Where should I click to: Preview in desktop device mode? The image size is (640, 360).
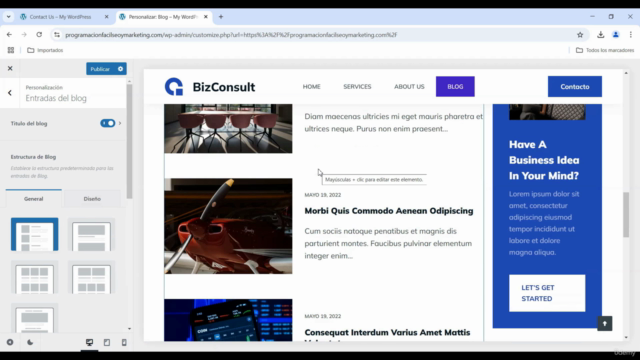(89, 342)
